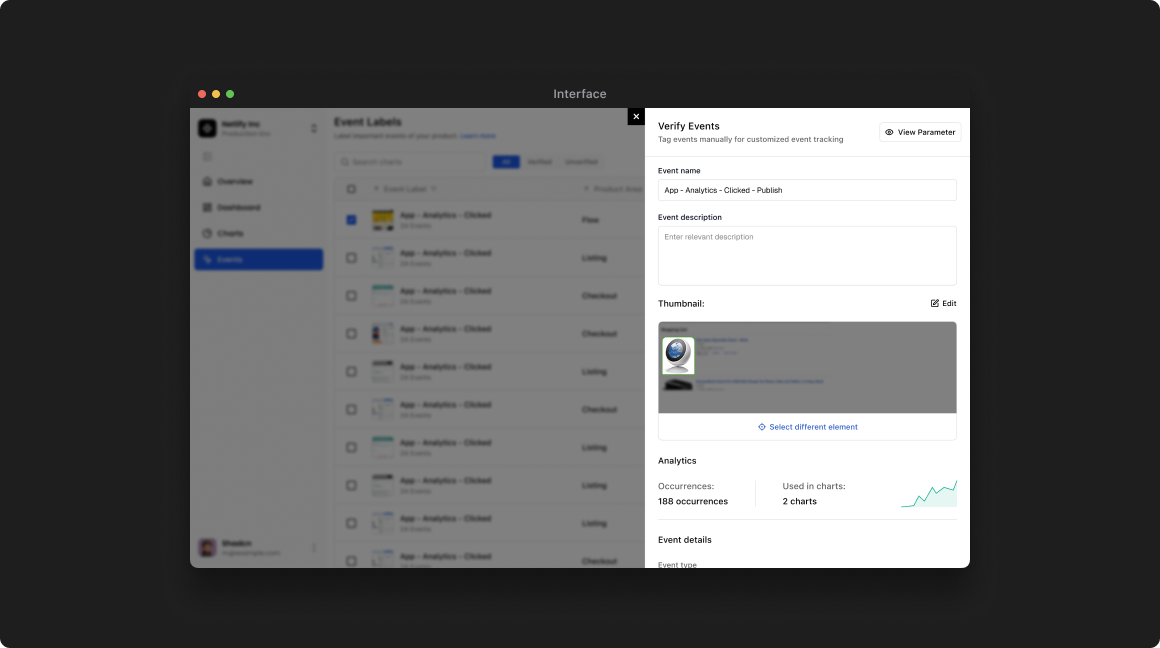Click the analytics sparkline chart
Screen dimensions: 1160x648
pos(929,492)
